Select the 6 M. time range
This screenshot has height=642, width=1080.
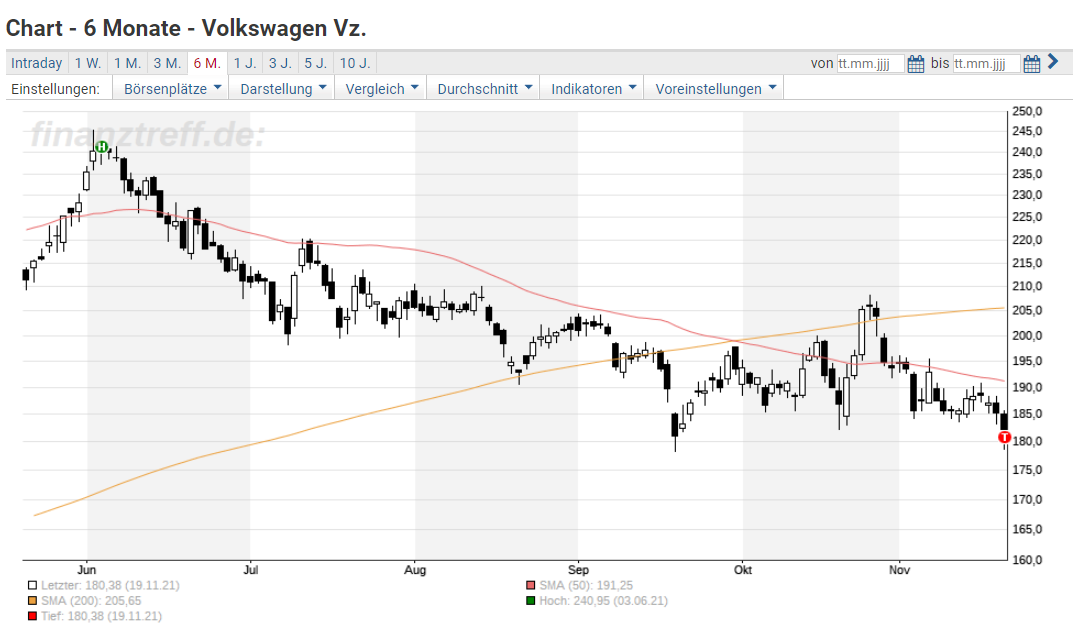[207, 63]
